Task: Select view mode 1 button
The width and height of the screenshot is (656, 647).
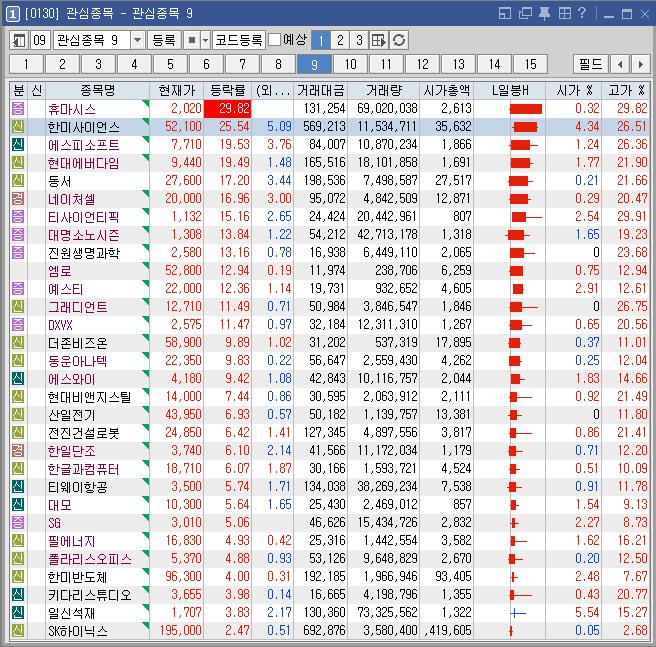Action: (321, 41)
